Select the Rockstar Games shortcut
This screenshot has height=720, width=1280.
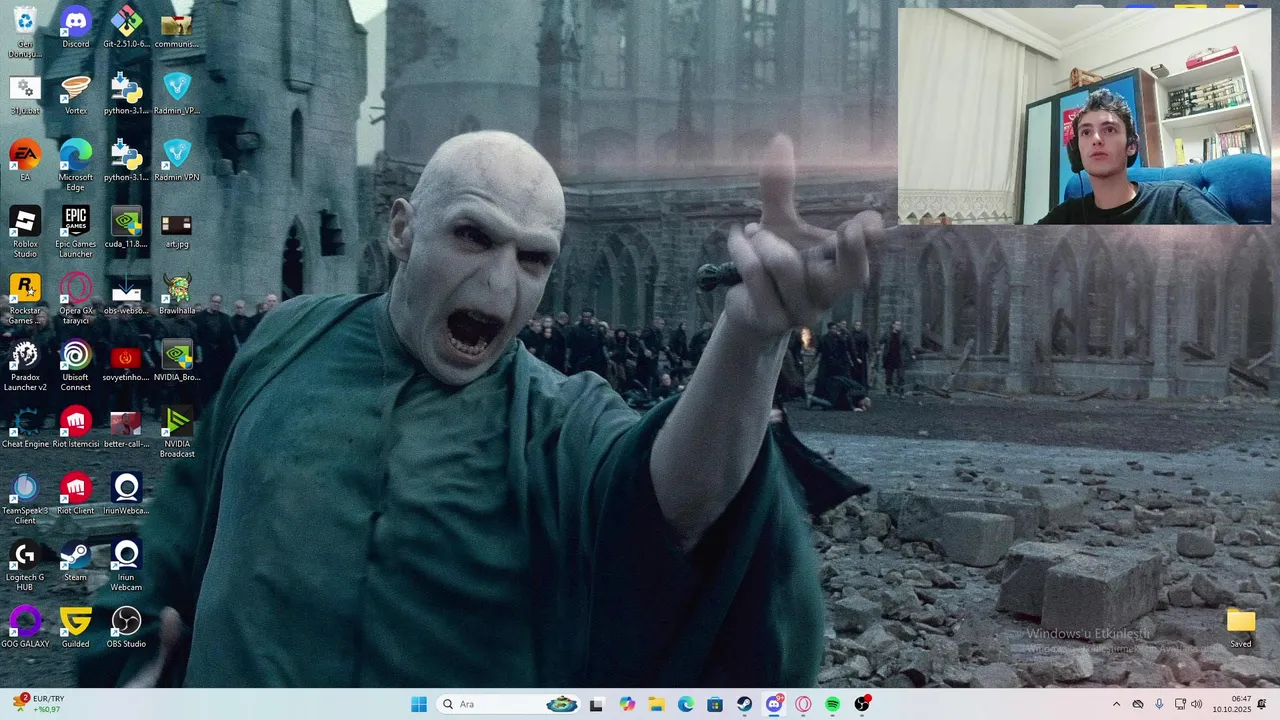pyautogui.click(x=25, y=299)
